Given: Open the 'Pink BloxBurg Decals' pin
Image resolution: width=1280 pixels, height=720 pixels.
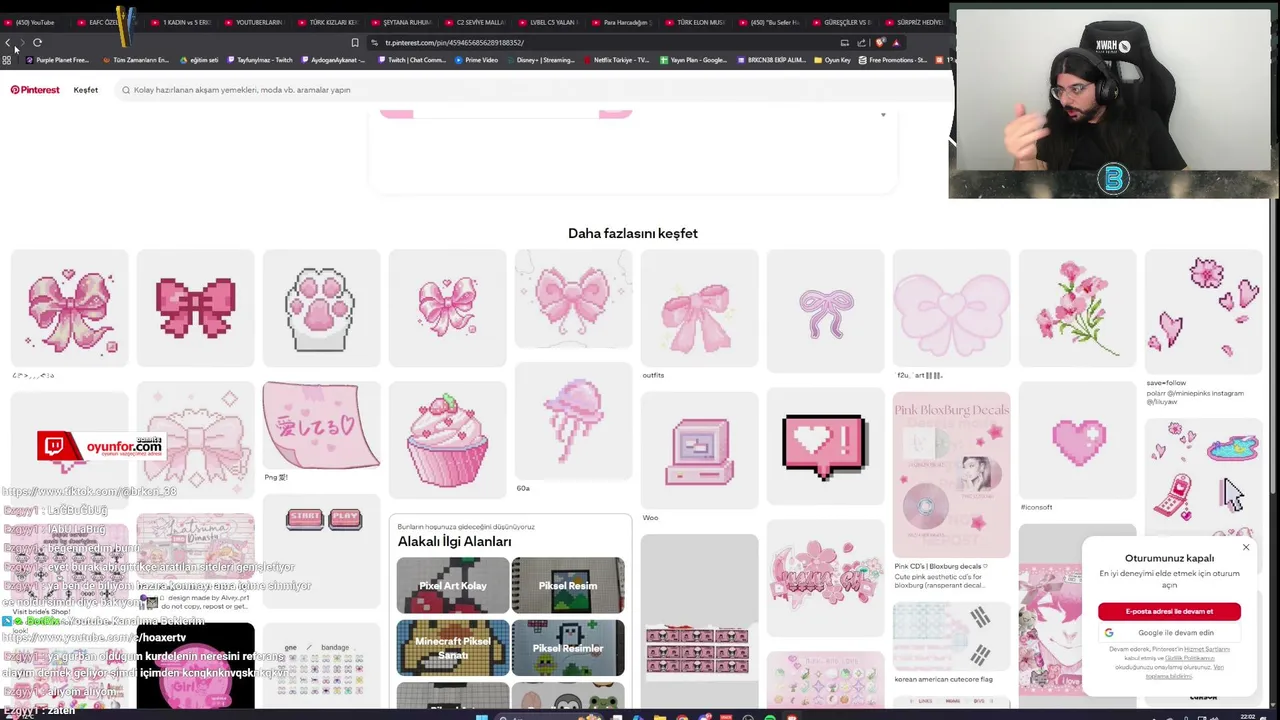Looking at the screenshot, I should point(951,475).
